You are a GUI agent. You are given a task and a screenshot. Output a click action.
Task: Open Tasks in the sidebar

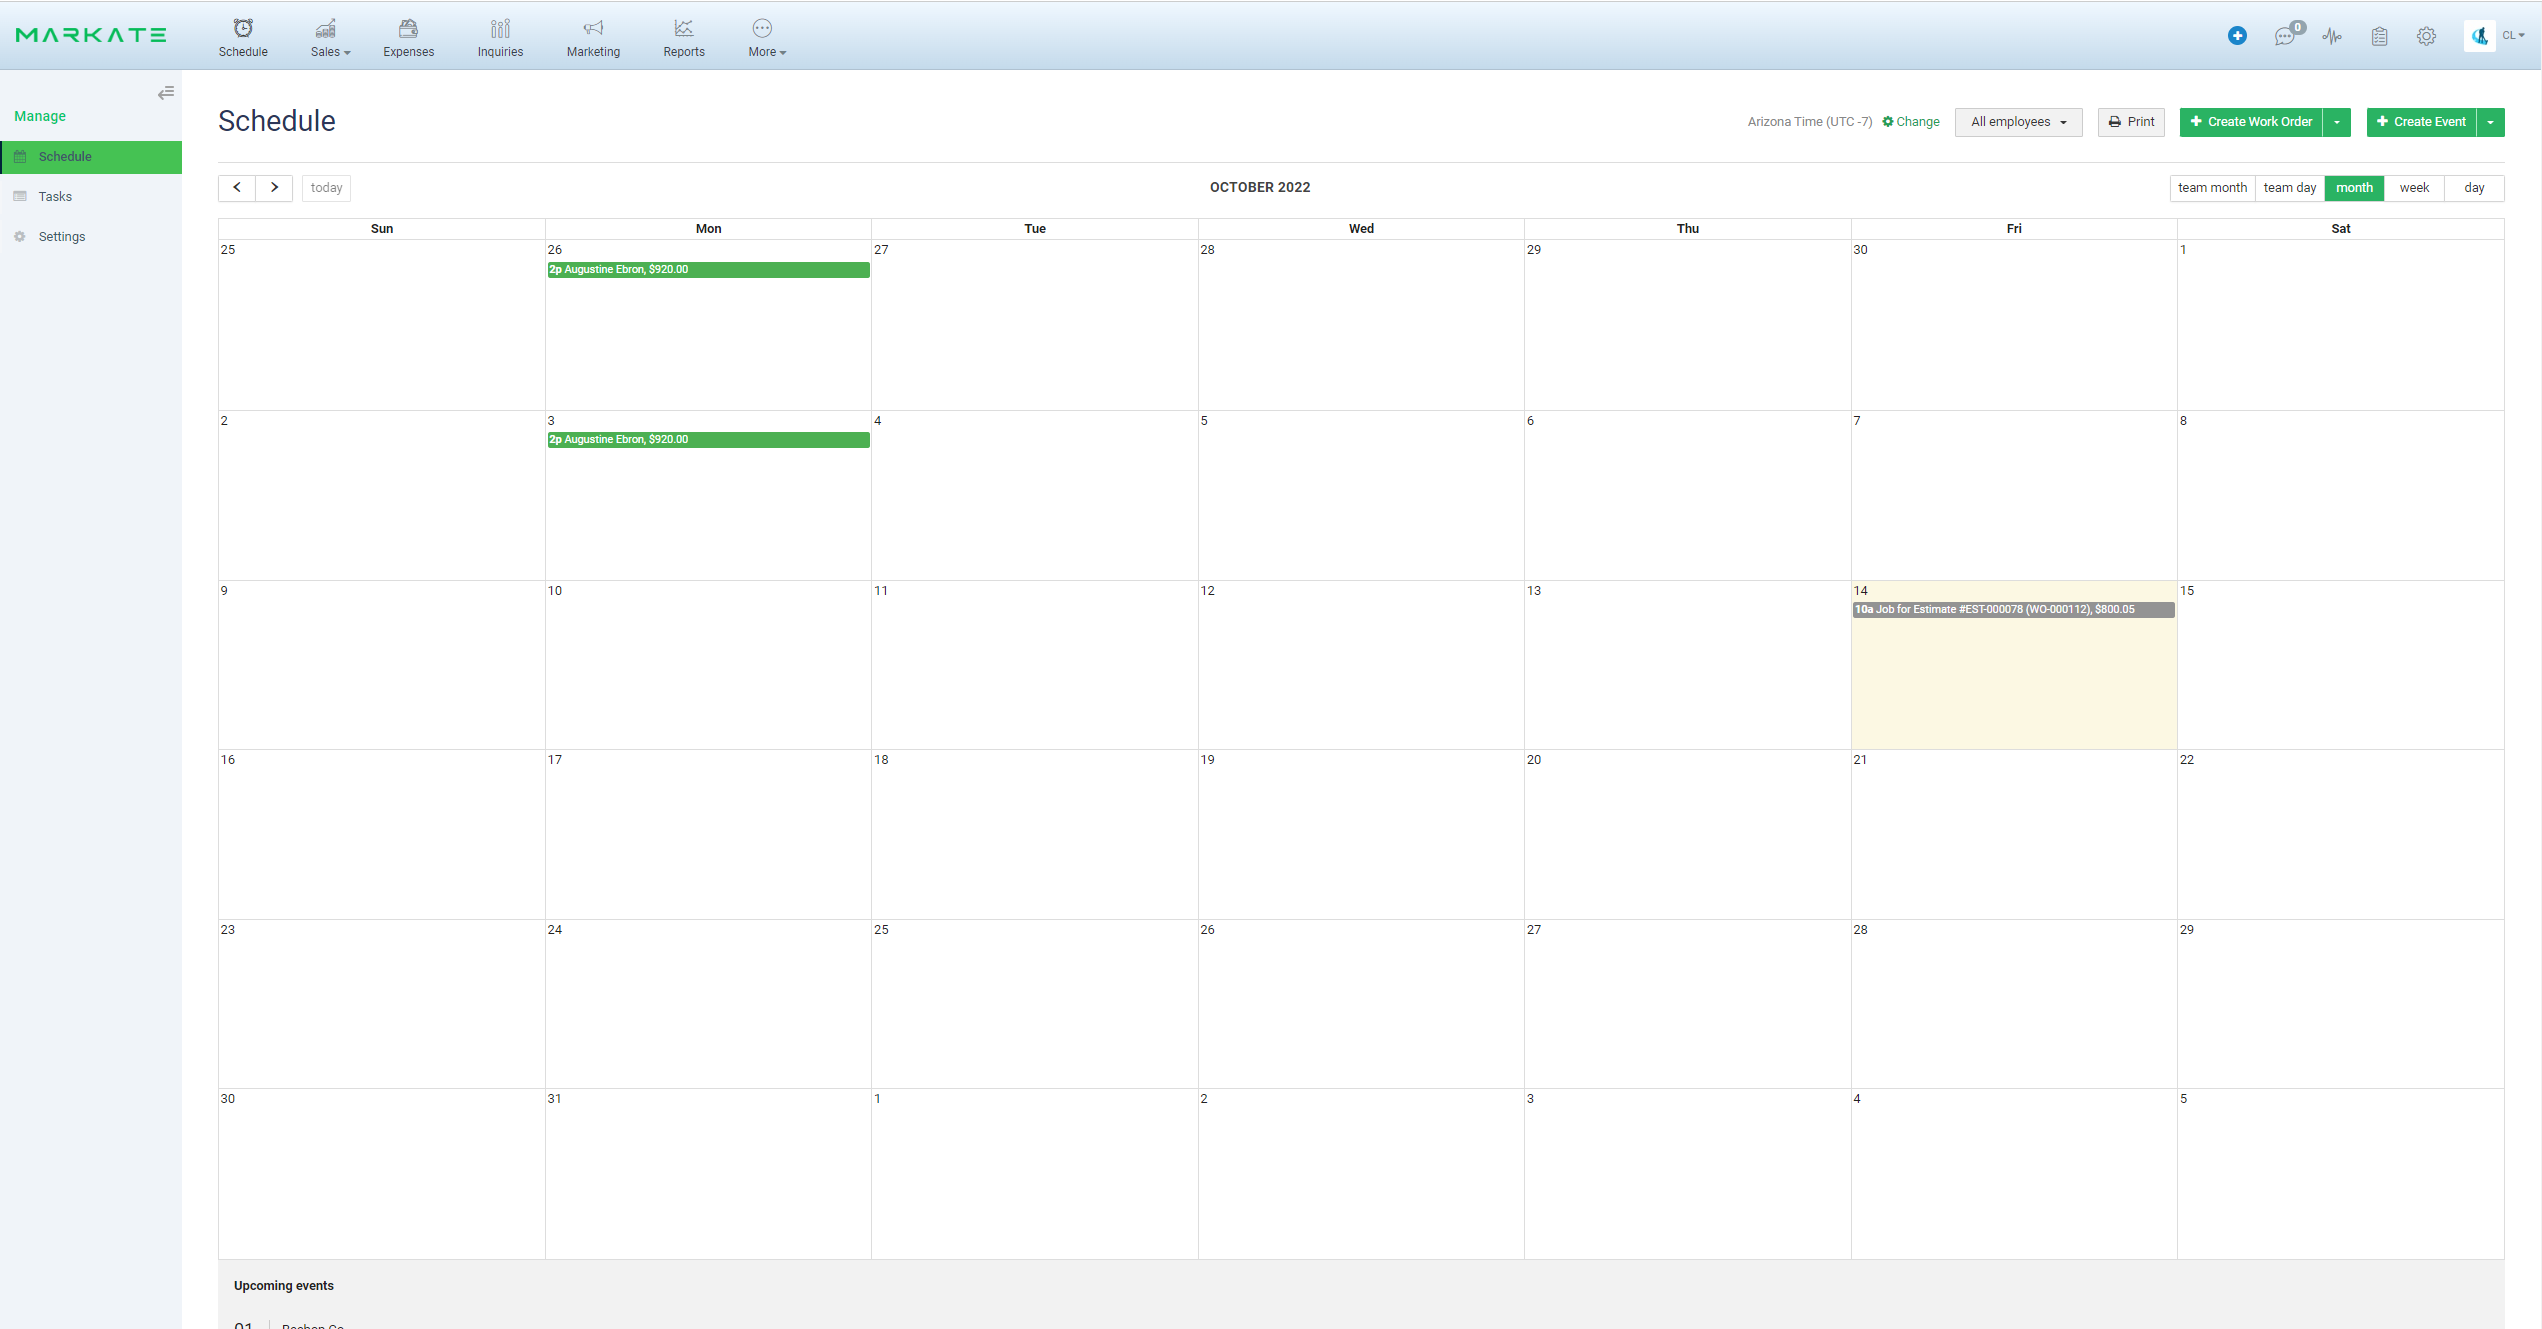tap(55, 197)
